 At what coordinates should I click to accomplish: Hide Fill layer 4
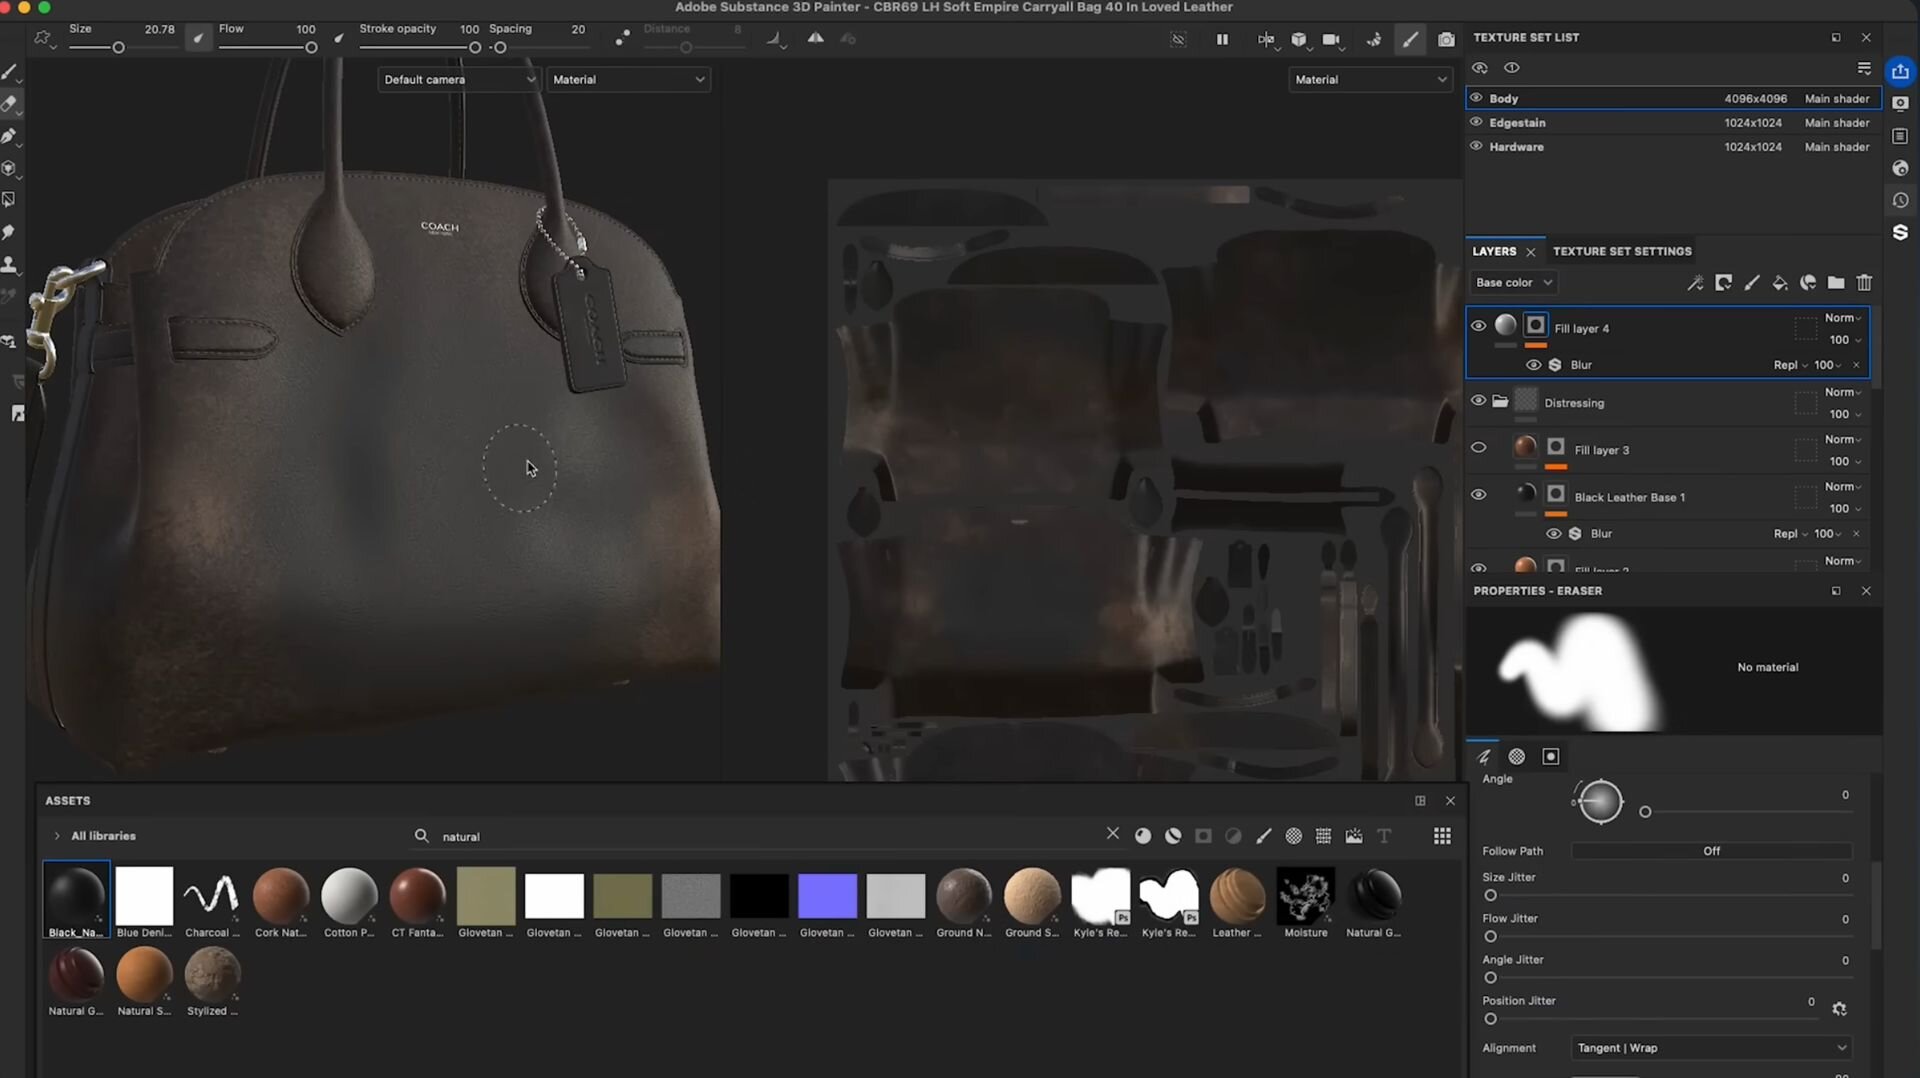click(x=1478, y=326)
